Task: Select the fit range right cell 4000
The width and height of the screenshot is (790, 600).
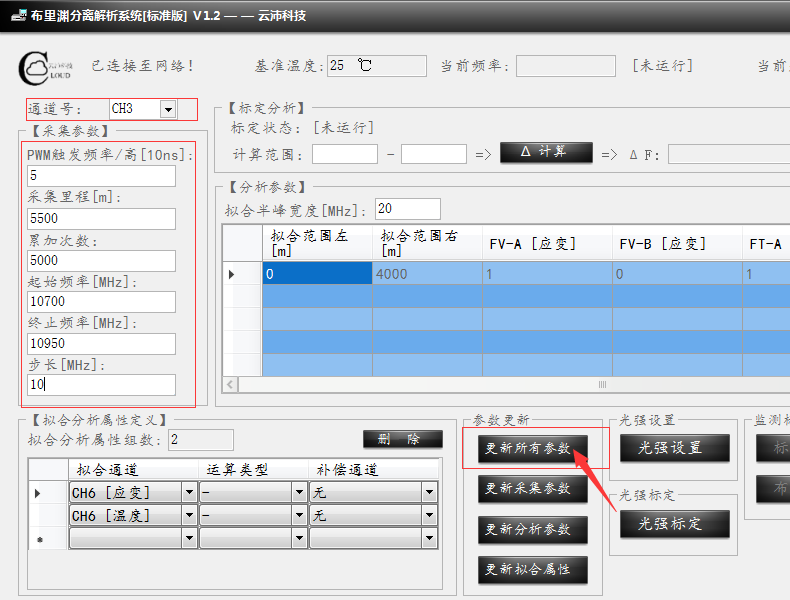Action: pos(427,274)
